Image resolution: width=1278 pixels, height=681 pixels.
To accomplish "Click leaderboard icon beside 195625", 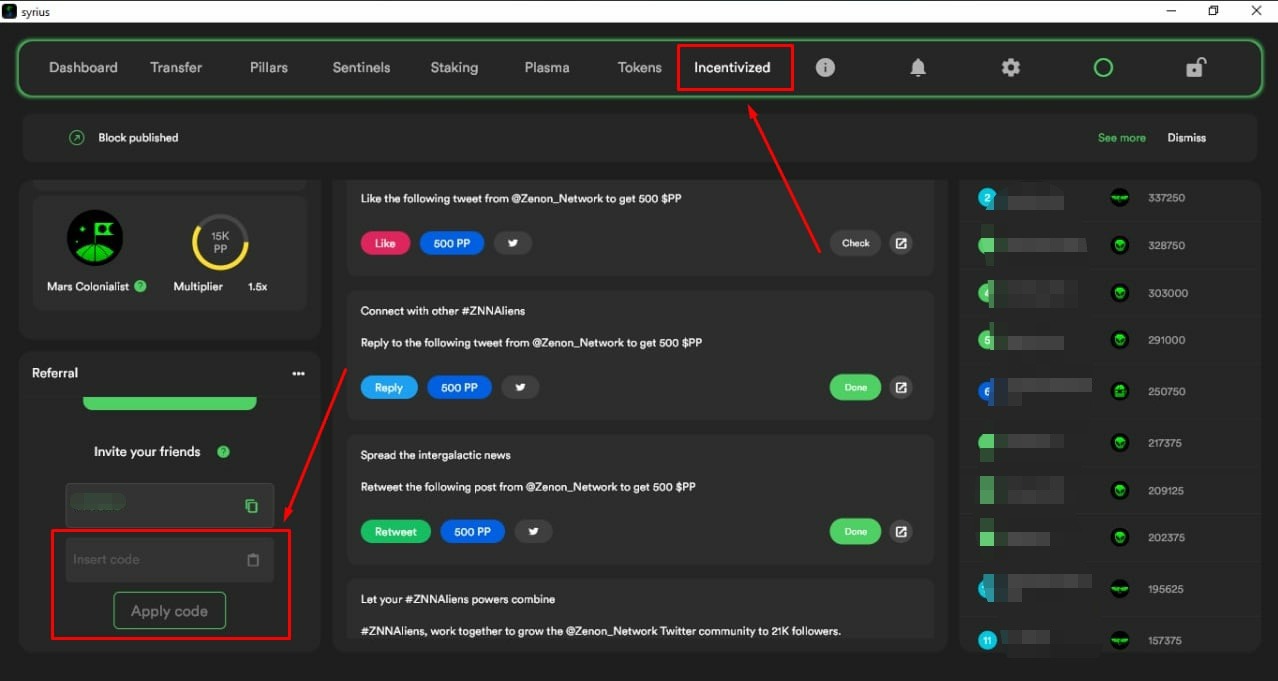I will (x=1120, y=589).
